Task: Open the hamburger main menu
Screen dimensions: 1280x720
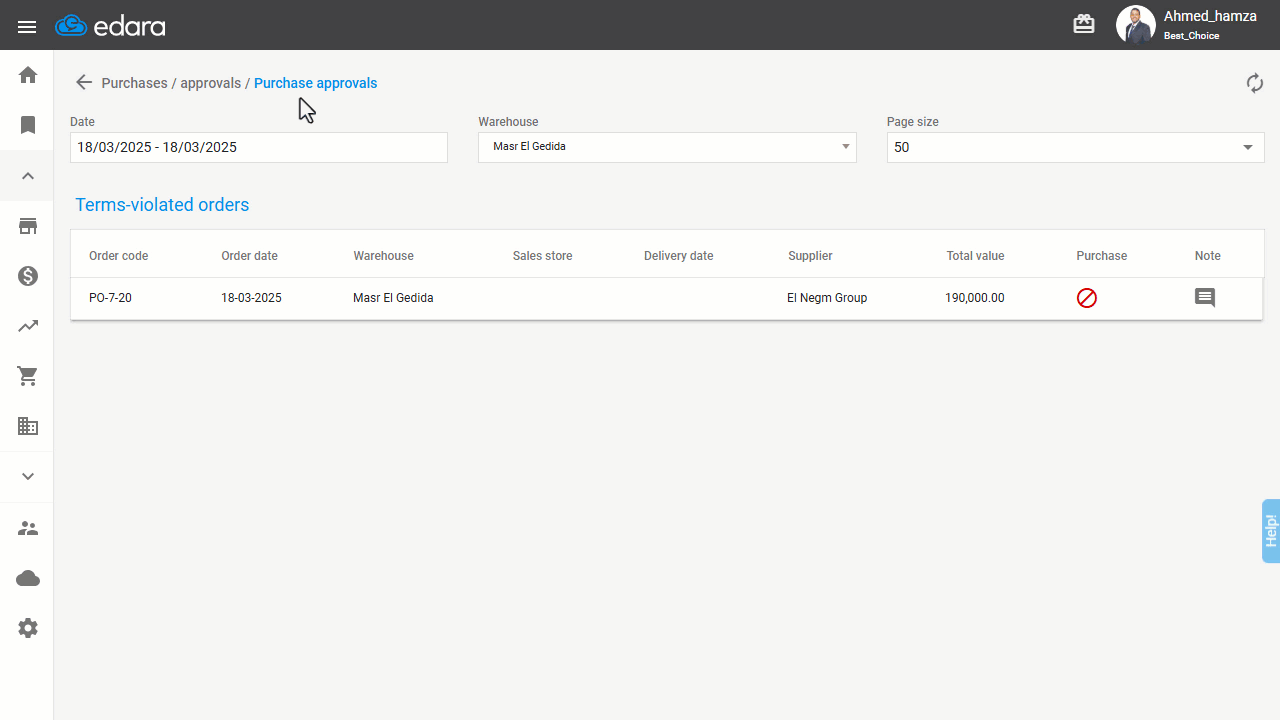Action: pos(27,27)
